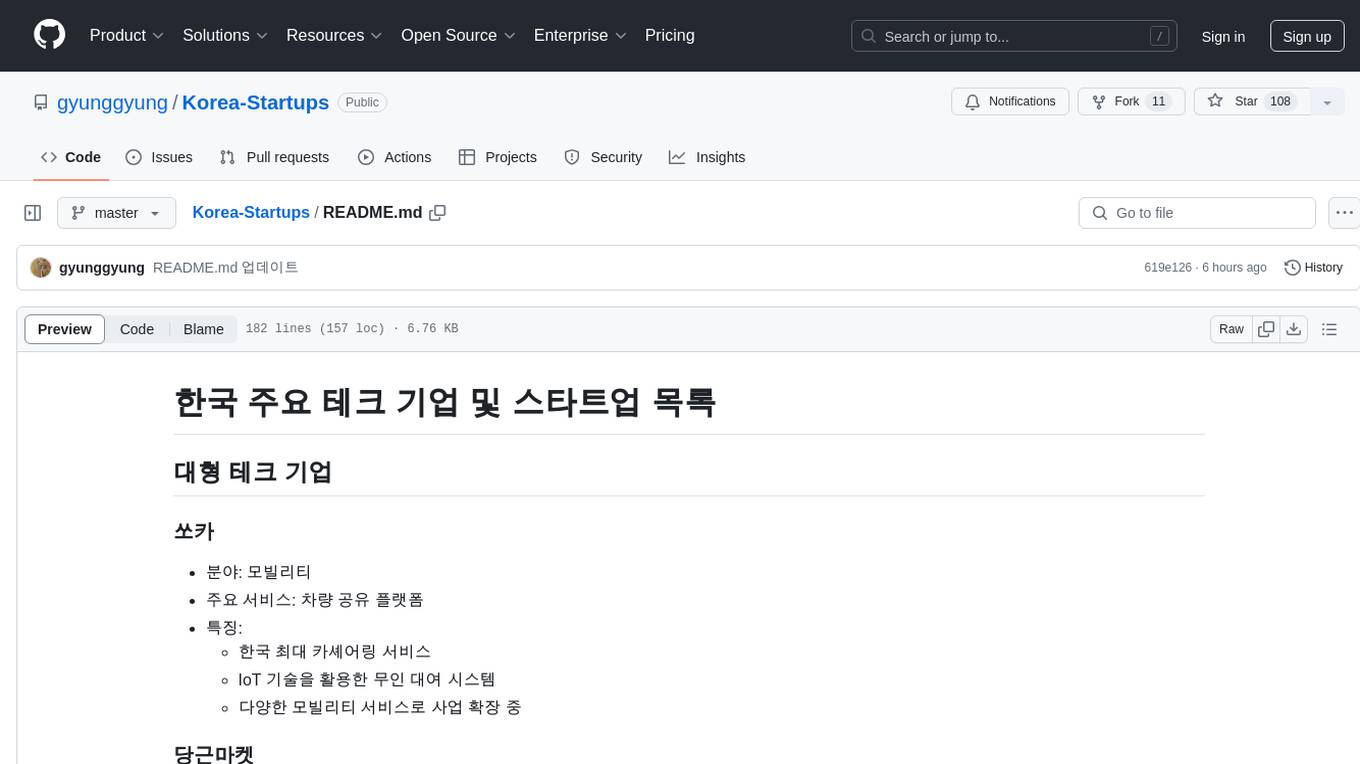Open the gyunggyung user profile
1360x764 pixels.
pos(112,102)
